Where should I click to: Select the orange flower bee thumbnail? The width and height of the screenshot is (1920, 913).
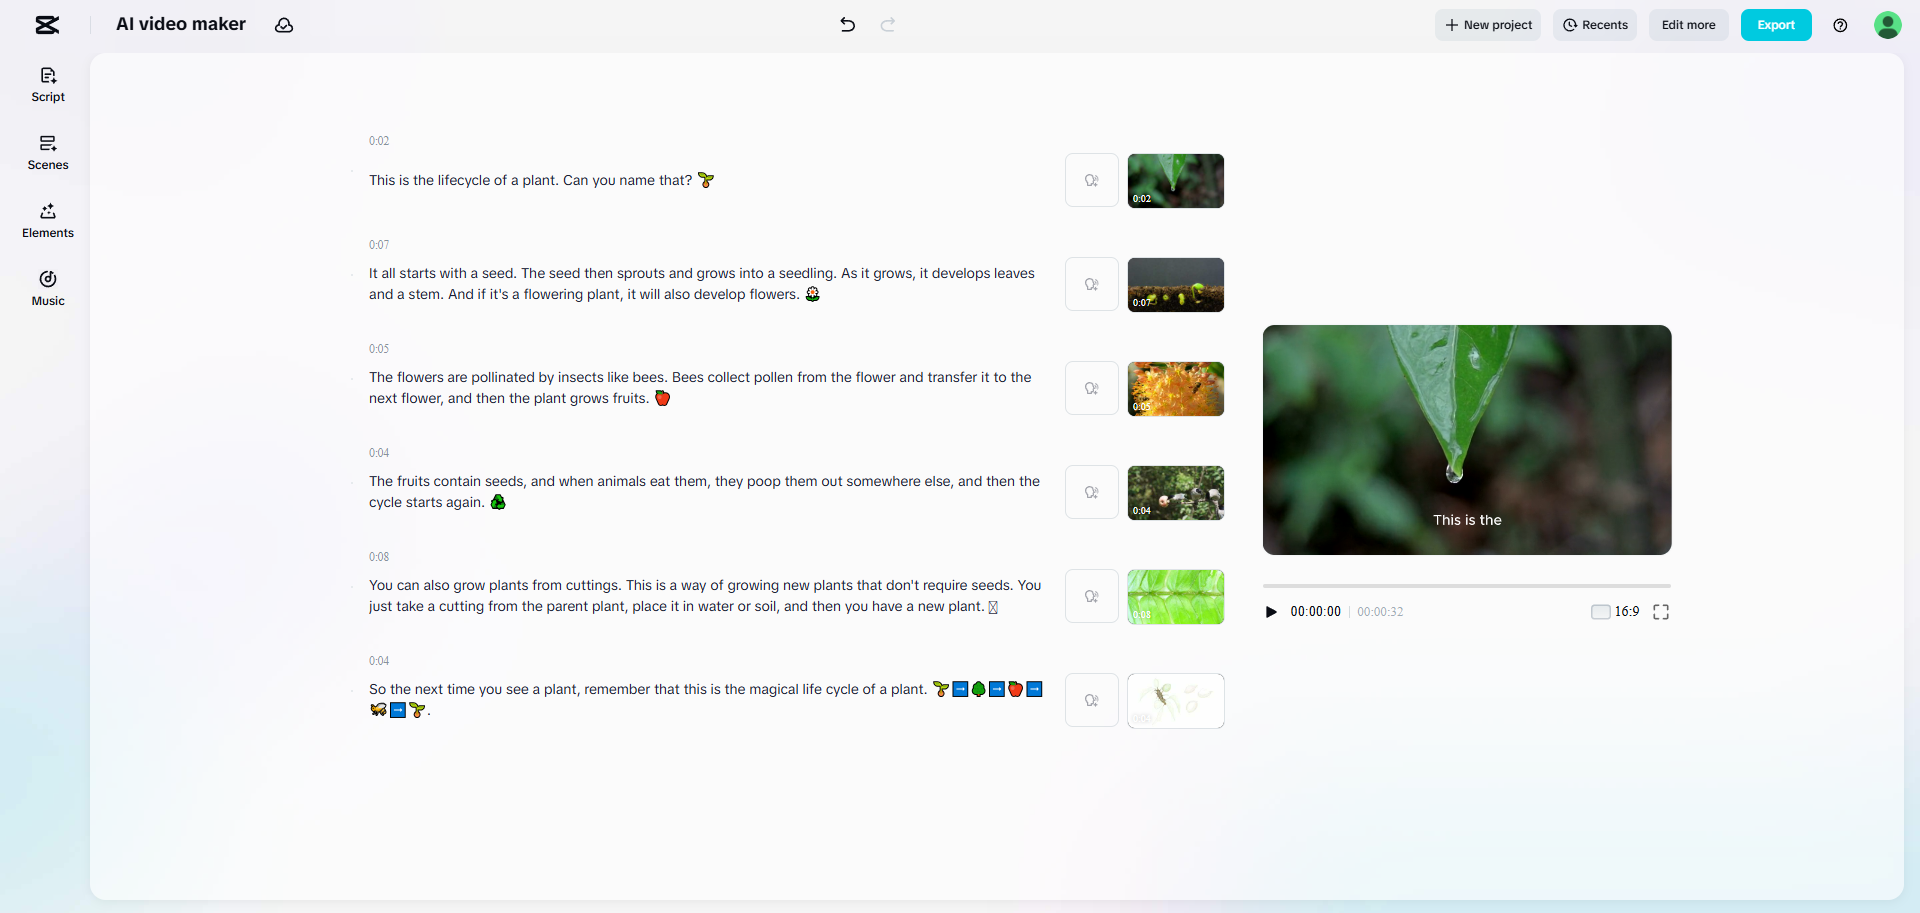click(x=1176, y=389)
